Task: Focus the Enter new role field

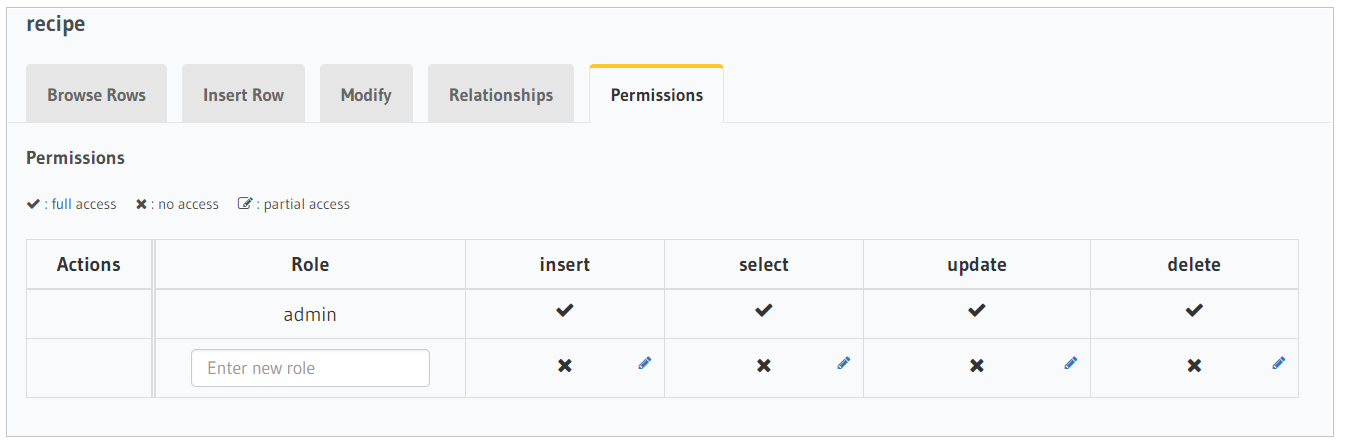Action: tap(310, 368)
